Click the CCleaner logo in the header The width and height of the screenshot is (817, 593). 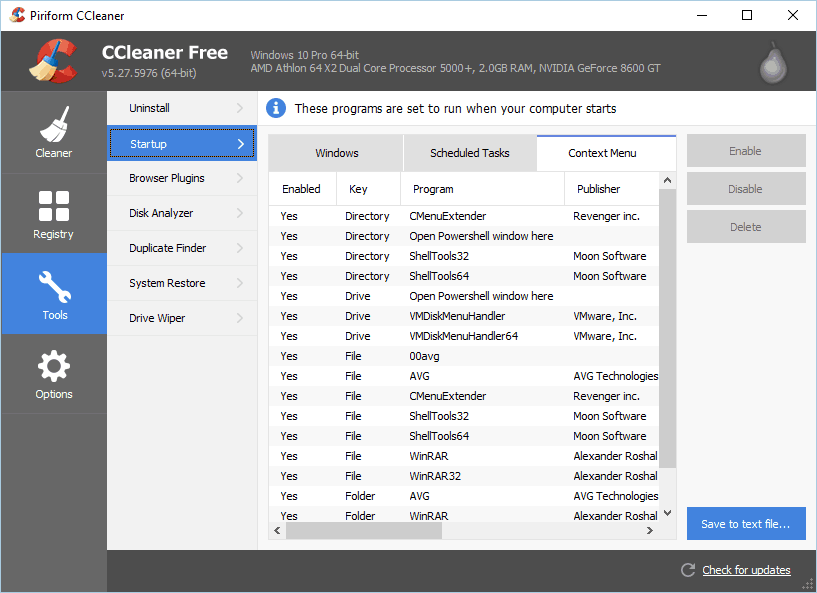[x=51, y=62]
